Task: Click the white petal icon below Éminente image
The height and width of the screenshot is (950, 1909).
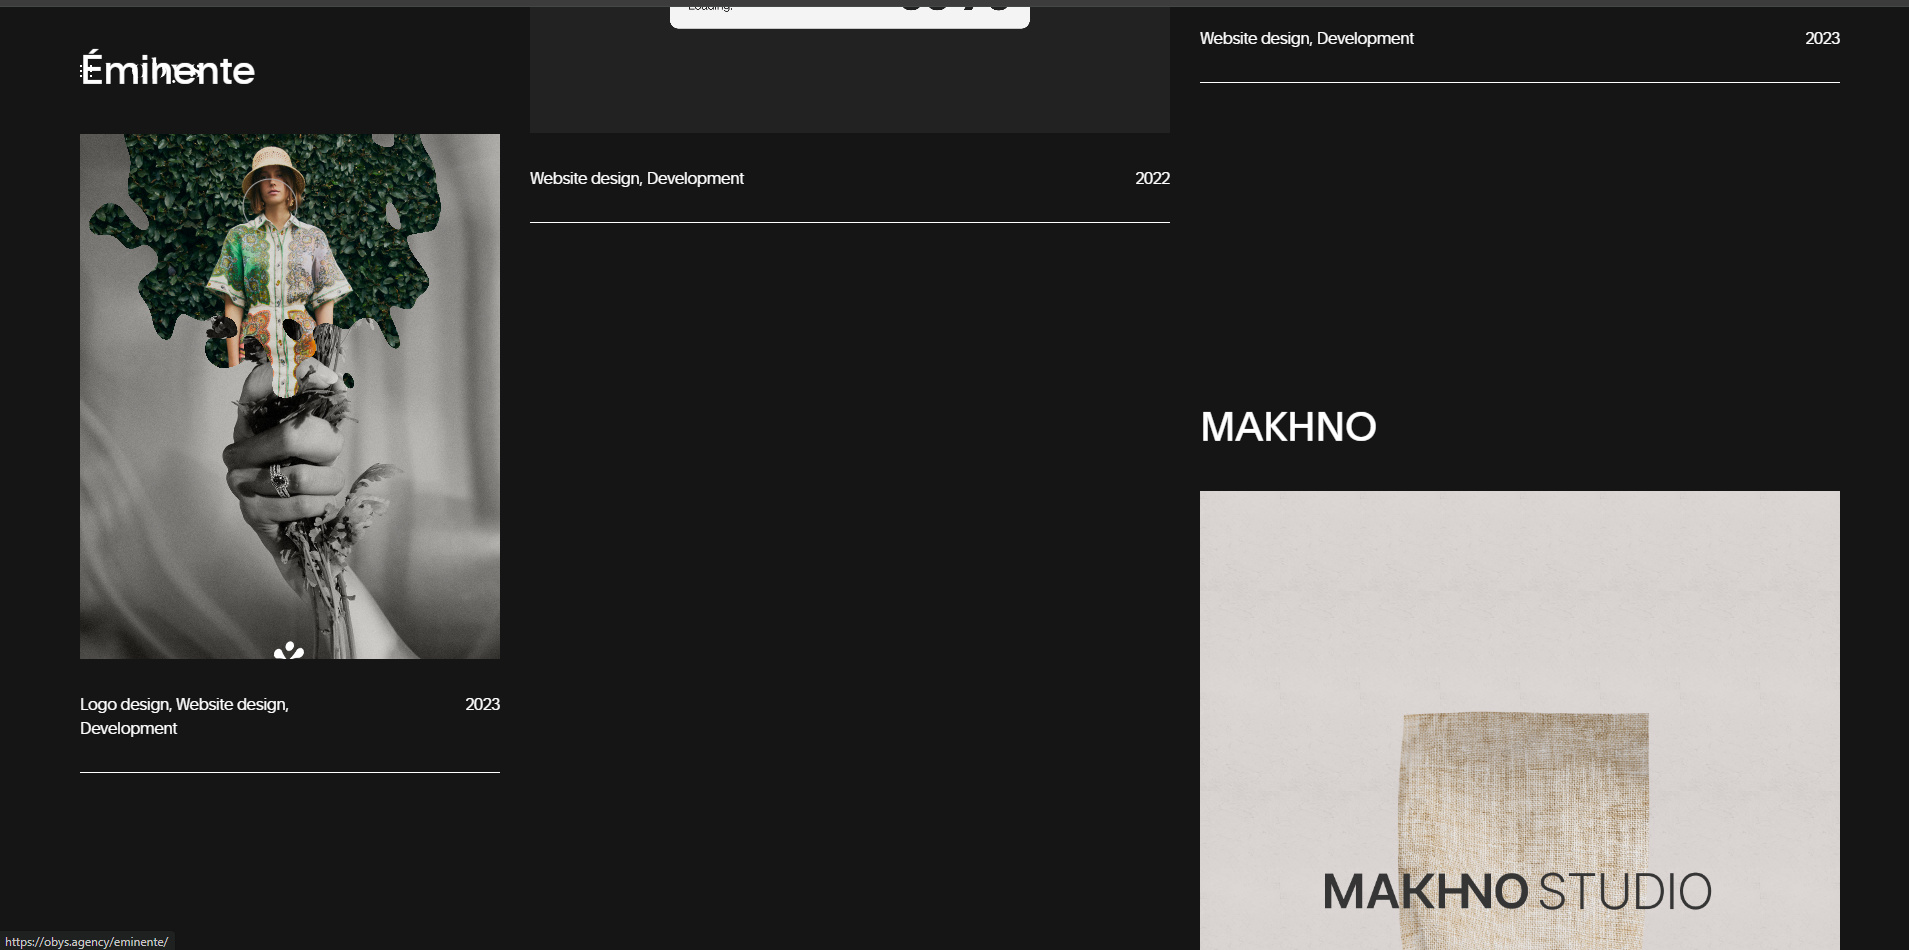Action: click(x=289, y=650)
